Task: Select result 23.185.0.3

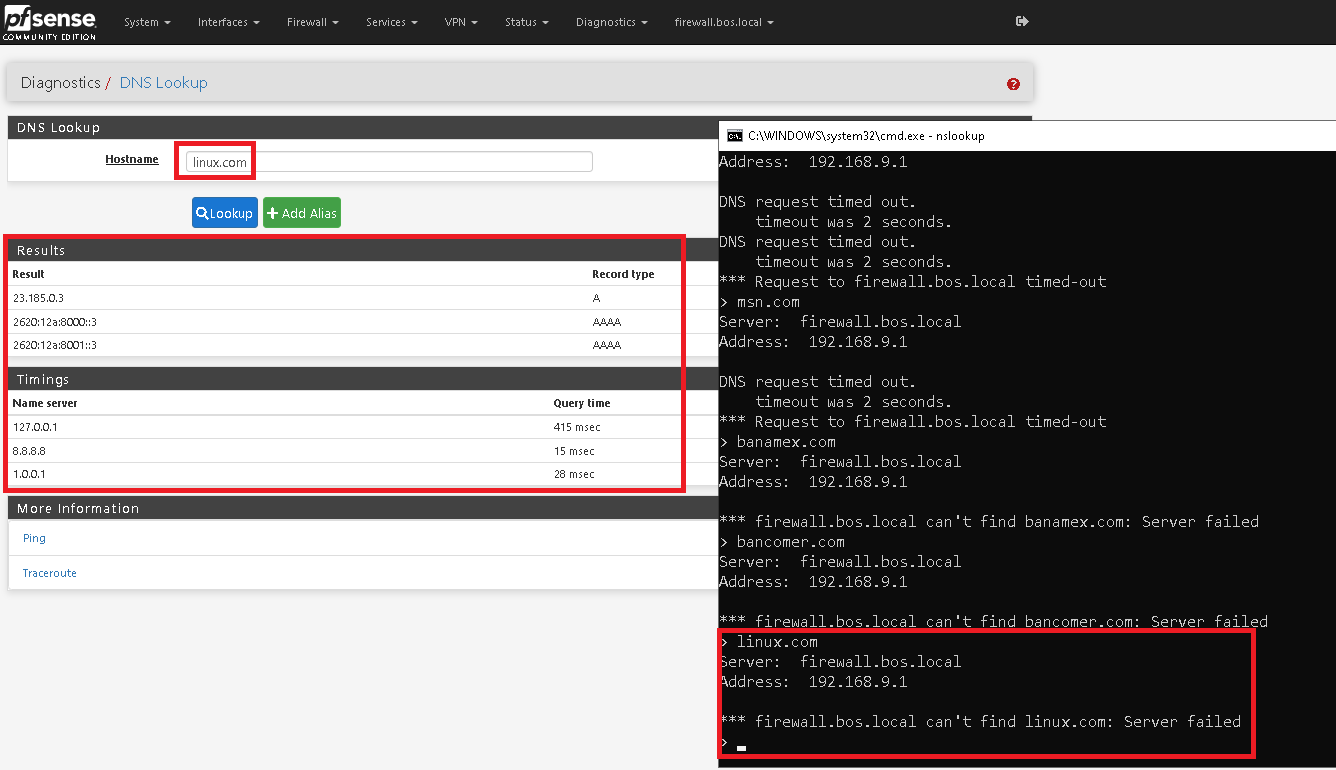Action: 38,298
